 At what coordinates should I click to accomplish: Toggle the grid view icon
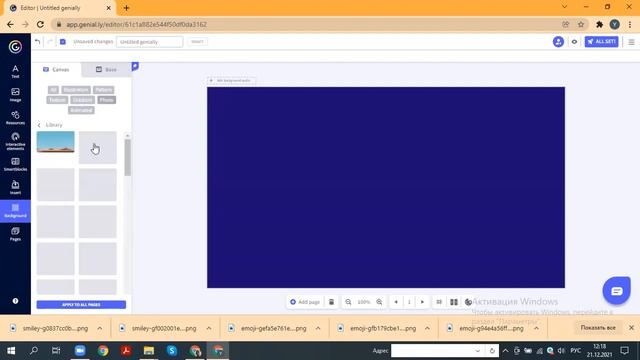tap(439, 302)
